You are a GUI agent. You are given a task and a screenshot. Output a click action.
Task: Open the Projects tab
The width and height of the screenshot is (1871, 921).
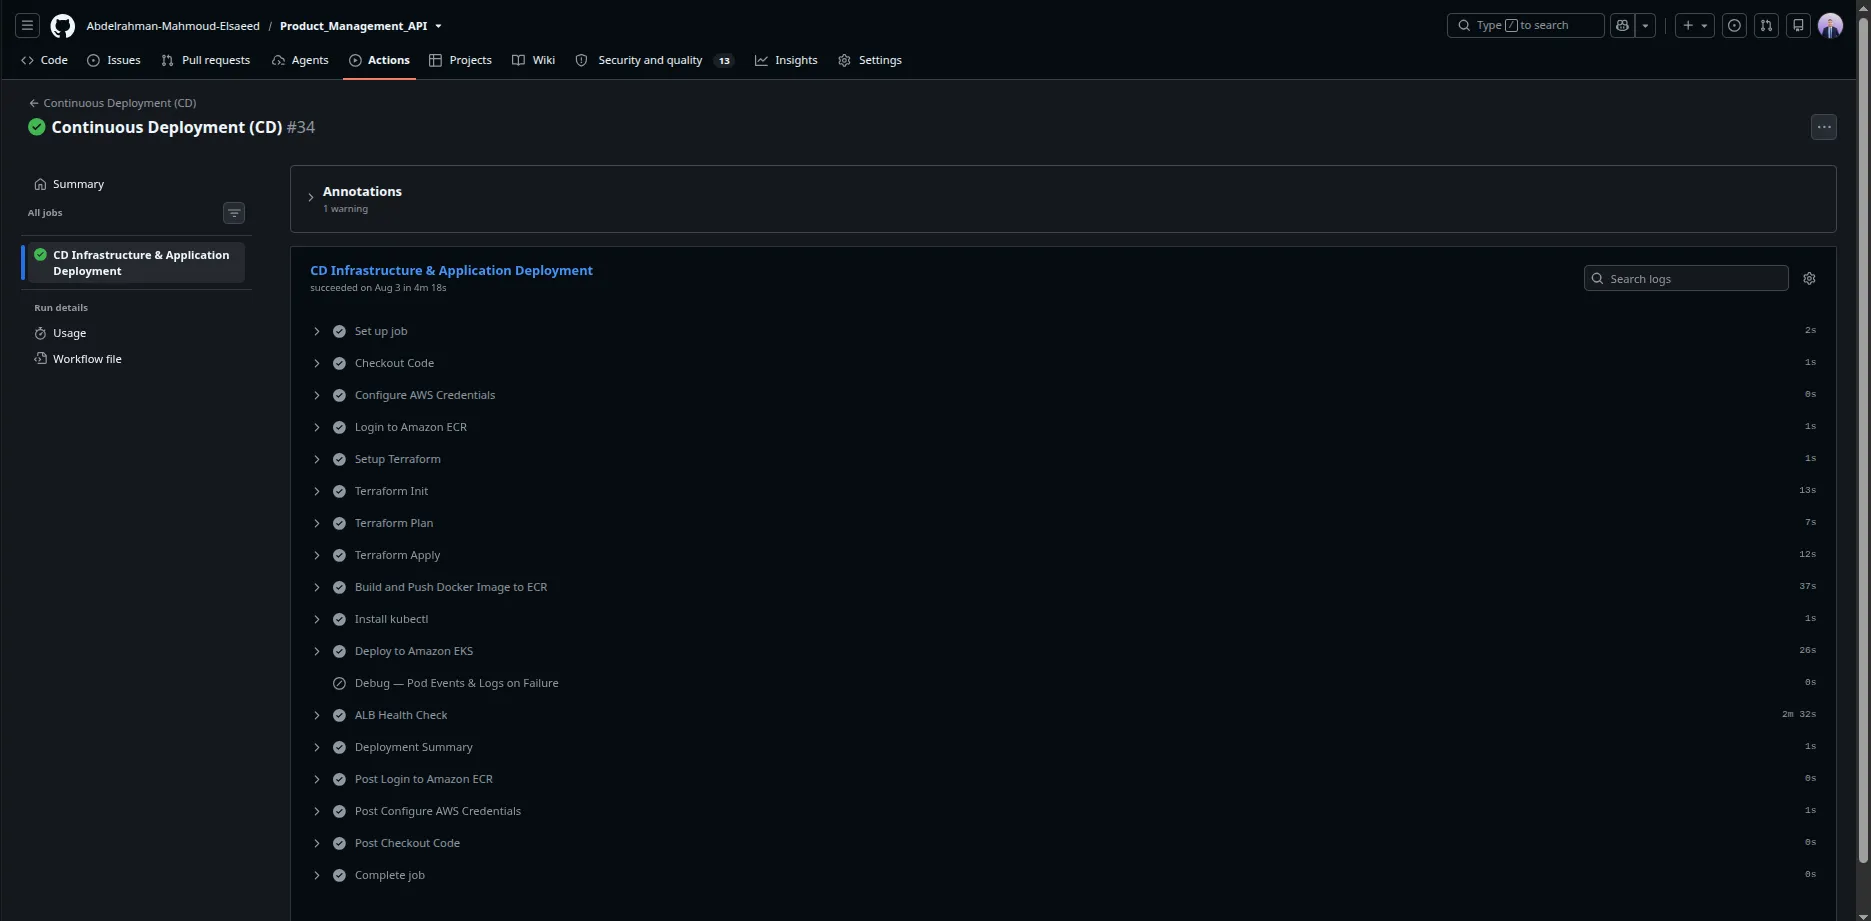click(460, 60)
